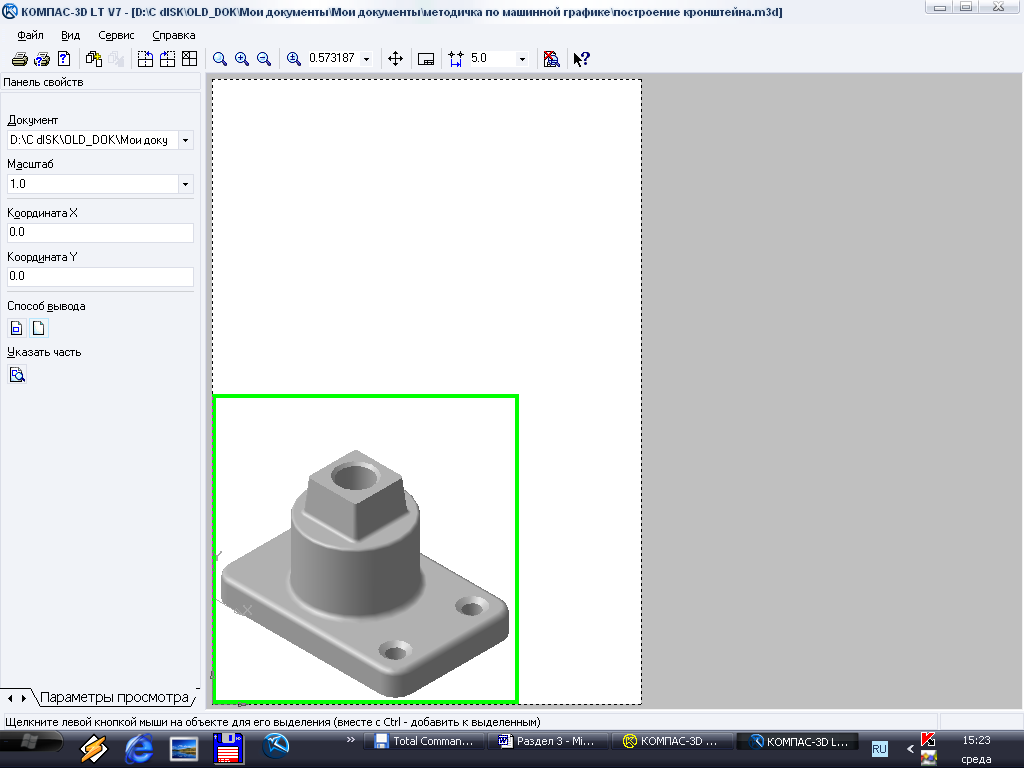Switch to first КОМПАС-3D taskbar button
1024x768 pixels.
[x=671, y=741]
